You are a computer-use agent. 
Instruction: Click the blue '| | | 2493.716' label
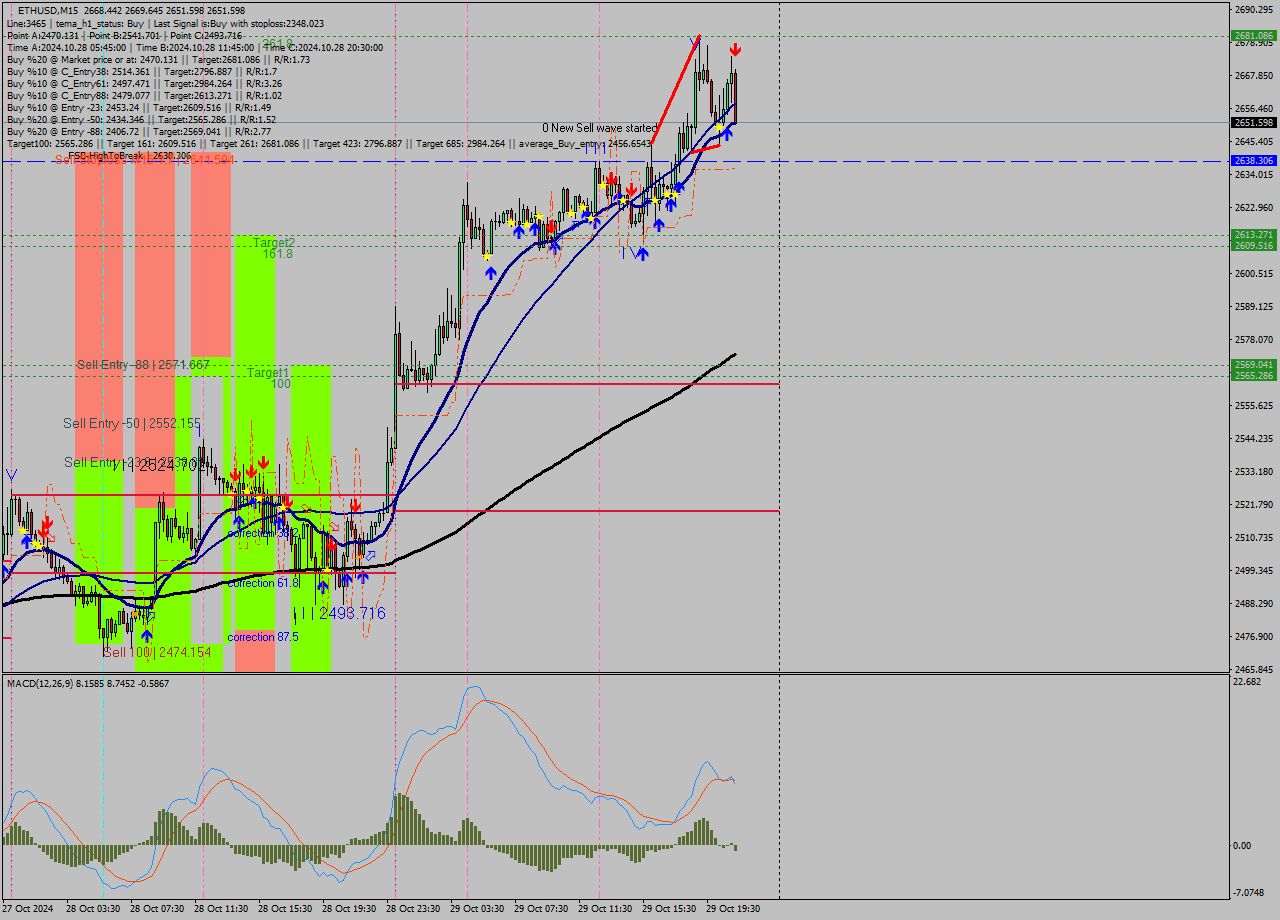[x=339, y=613]
